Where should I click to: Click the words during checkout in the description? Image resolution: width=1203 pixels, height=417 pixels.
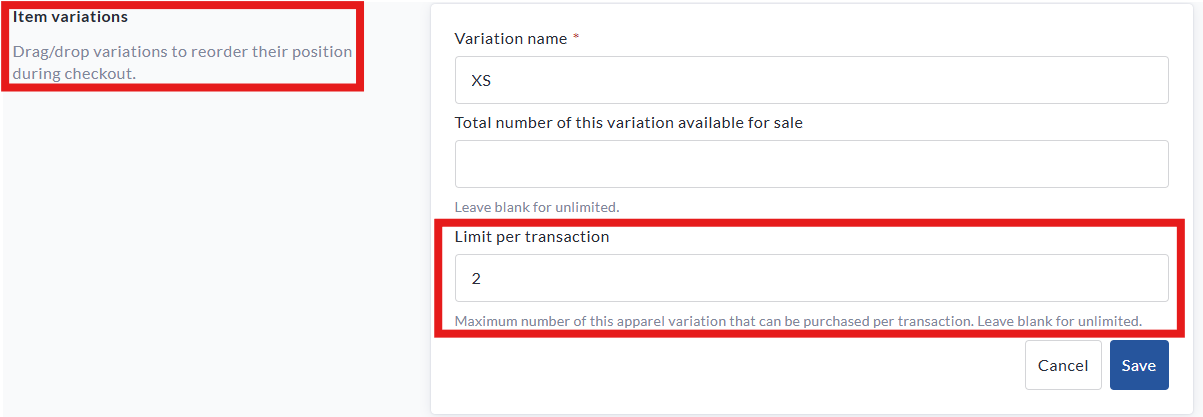pyautogui.click(x=73, y=73)
